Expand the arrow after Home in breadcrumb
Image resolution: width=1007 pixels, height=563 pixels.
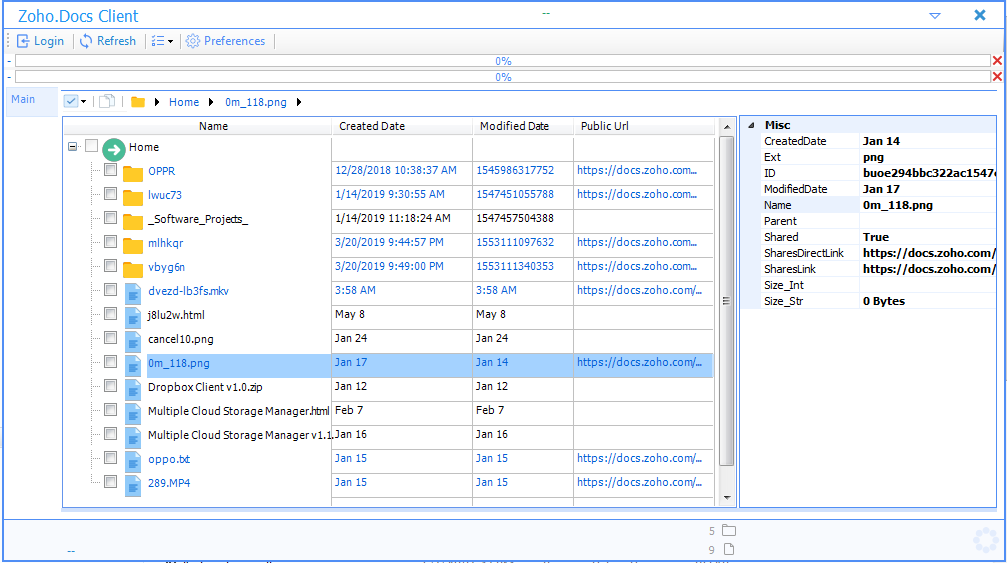(x=211, y=102)
